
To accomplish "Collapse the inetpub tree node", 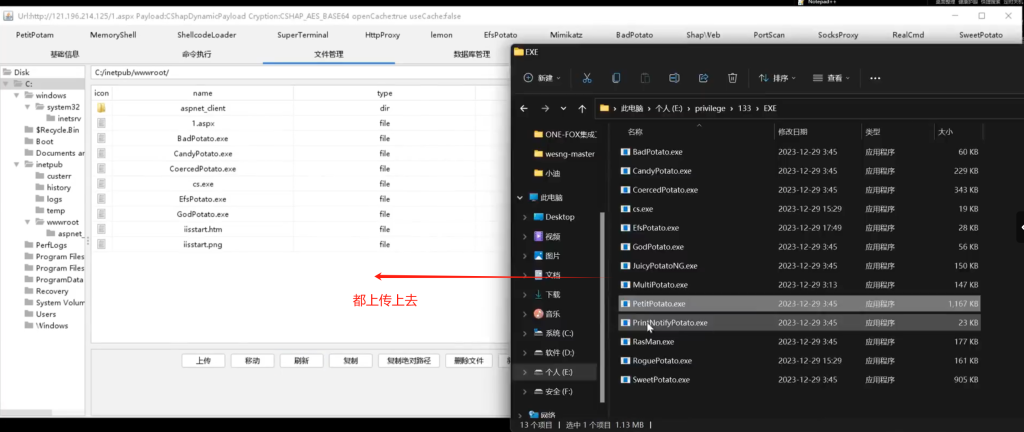I will (x=17, y=164).
